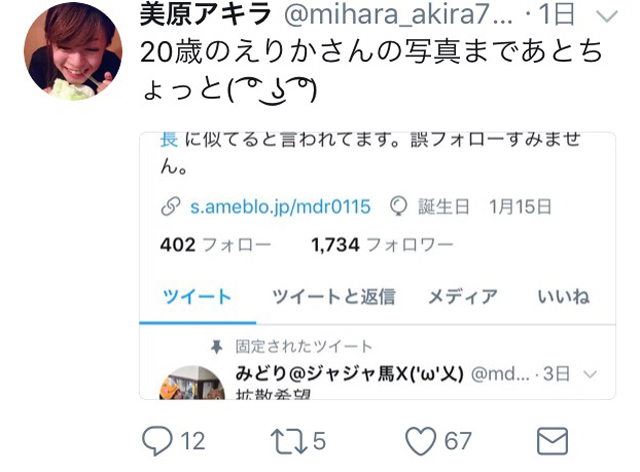Image resolution: width=640 pixels, height=472 pixels.
Task: Share via the envelope message icon
Action: click(x=552, y=441)
